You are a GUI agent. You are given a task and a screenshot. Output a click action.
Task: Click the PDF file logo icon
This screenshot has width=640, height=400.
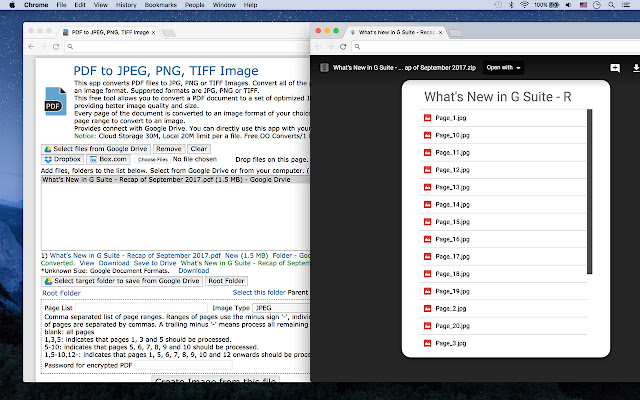(x=56, y=101)
